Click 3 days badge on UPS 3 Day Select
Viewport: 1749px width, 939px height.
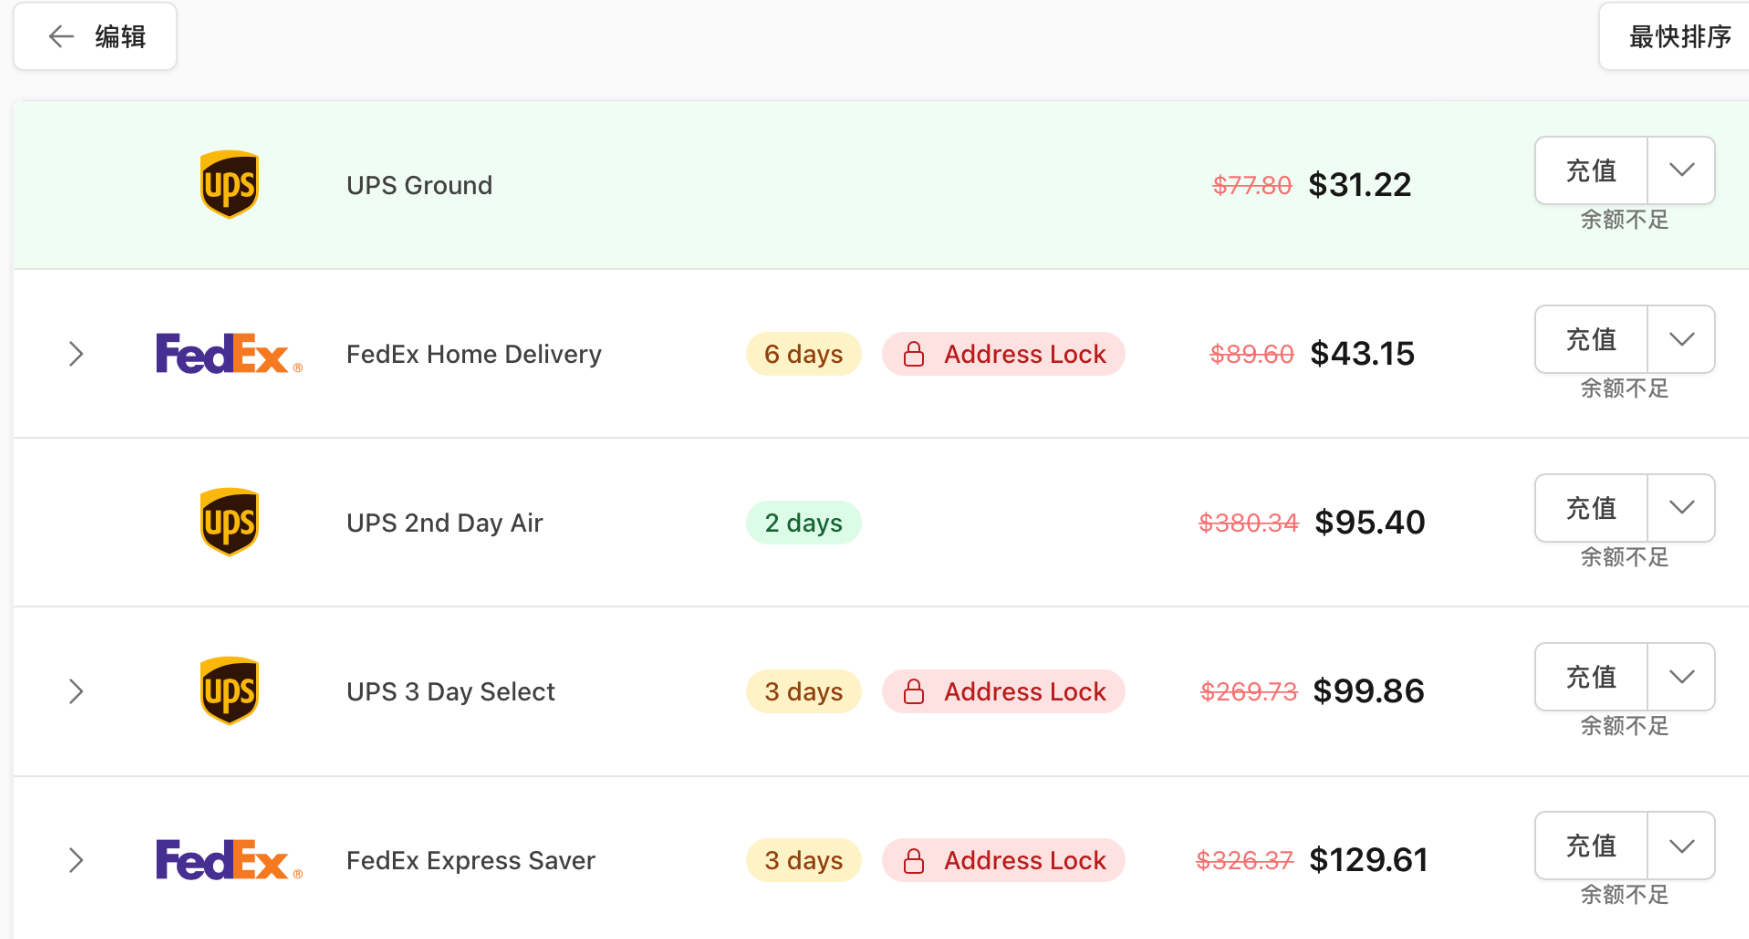coord(804,691)
